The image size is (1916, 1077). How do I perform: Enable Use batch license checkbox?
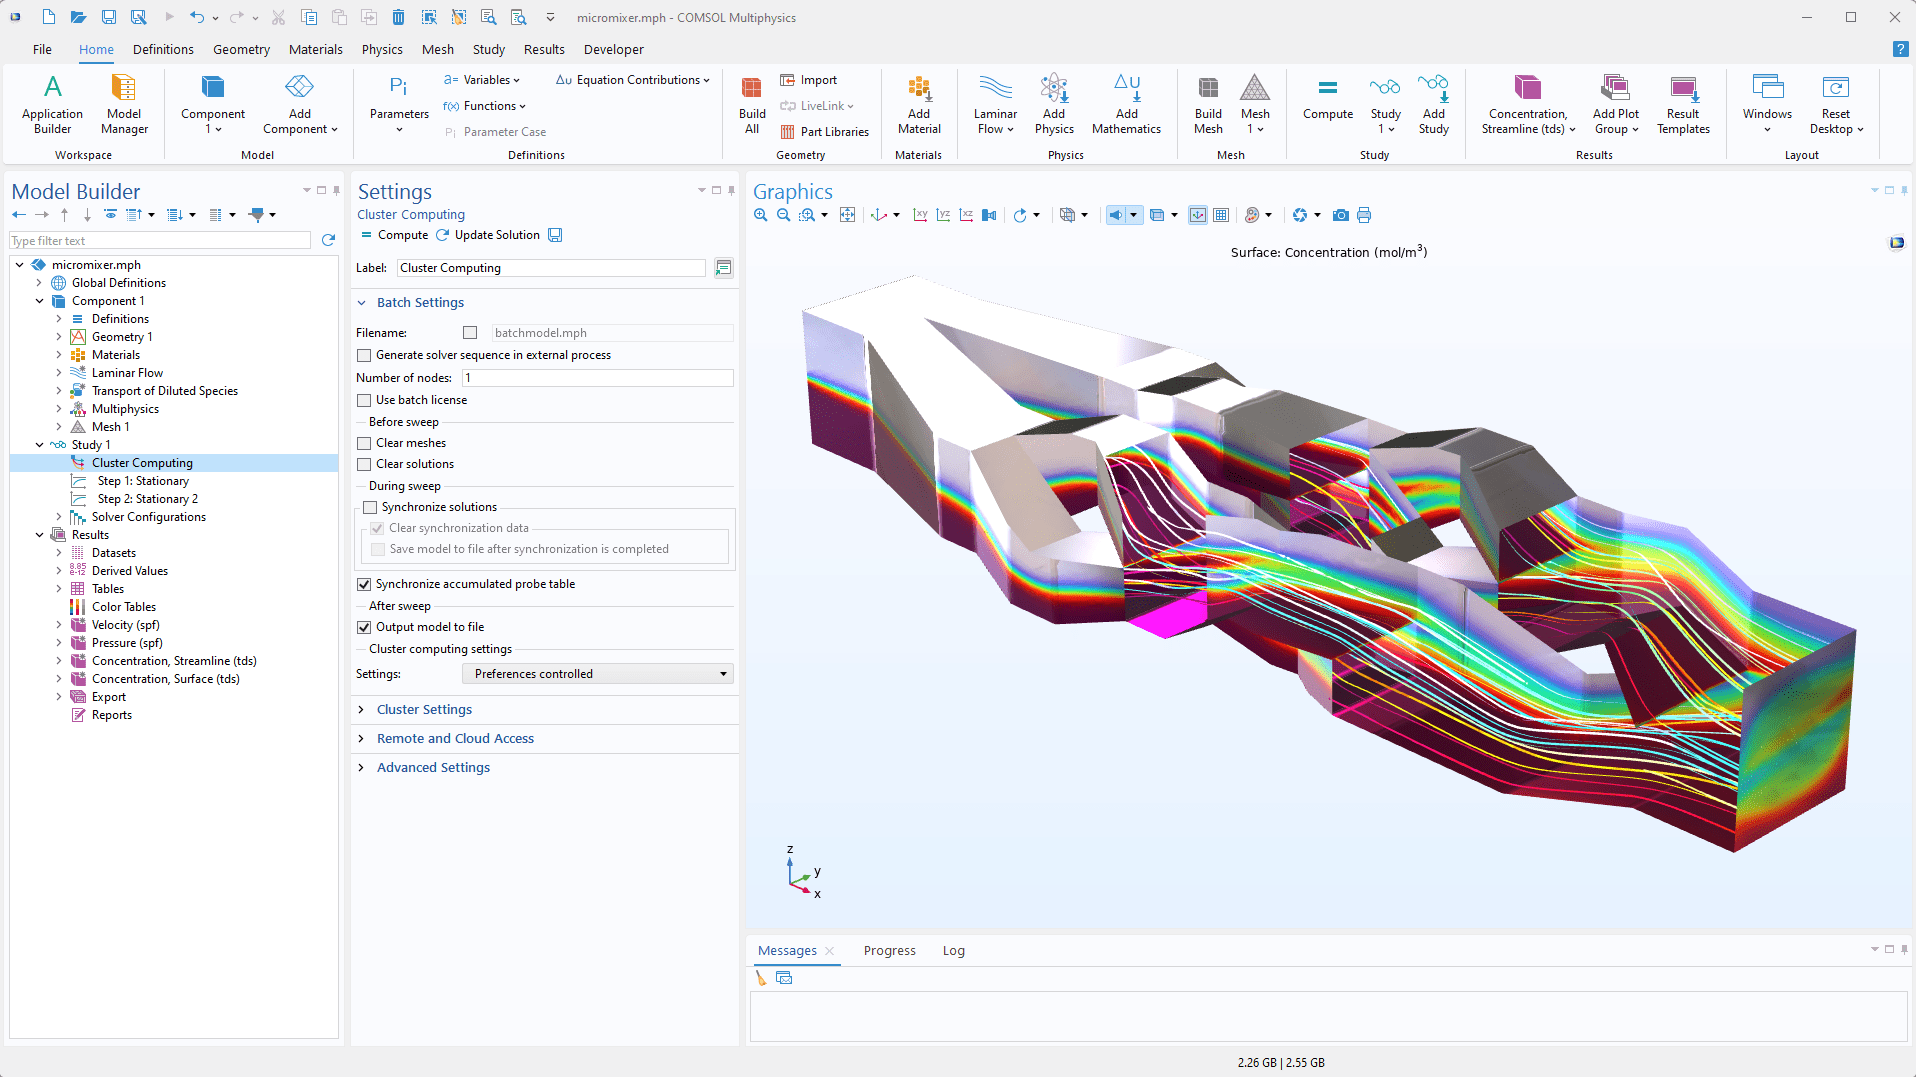(364, 400)
